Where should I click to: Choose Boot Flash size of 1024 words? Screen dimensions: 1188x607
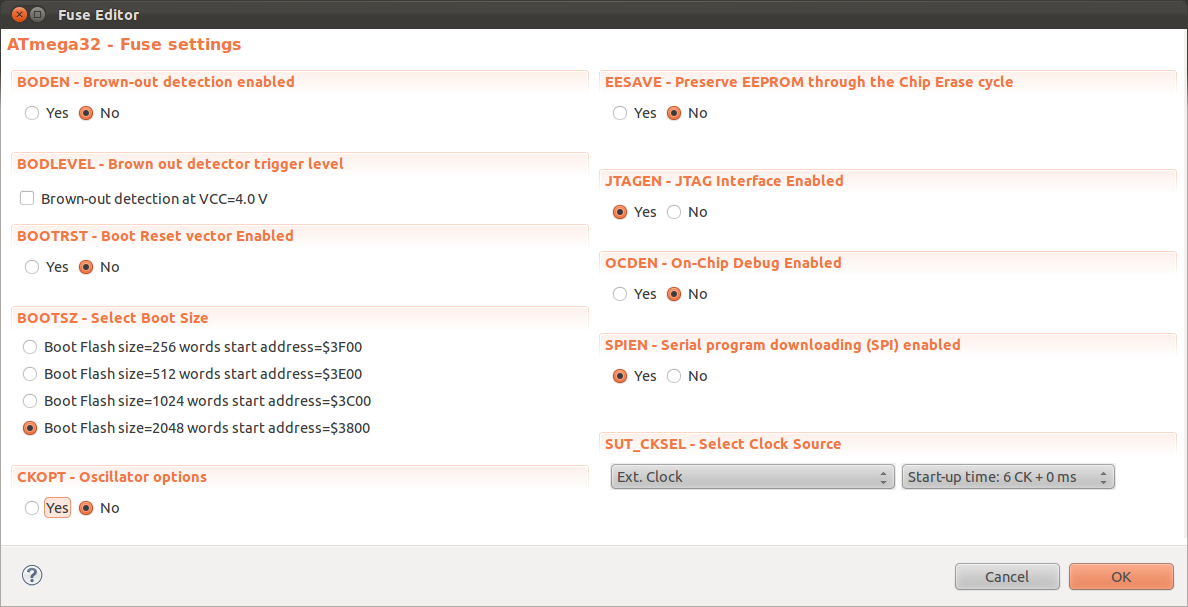click(30, 401)
